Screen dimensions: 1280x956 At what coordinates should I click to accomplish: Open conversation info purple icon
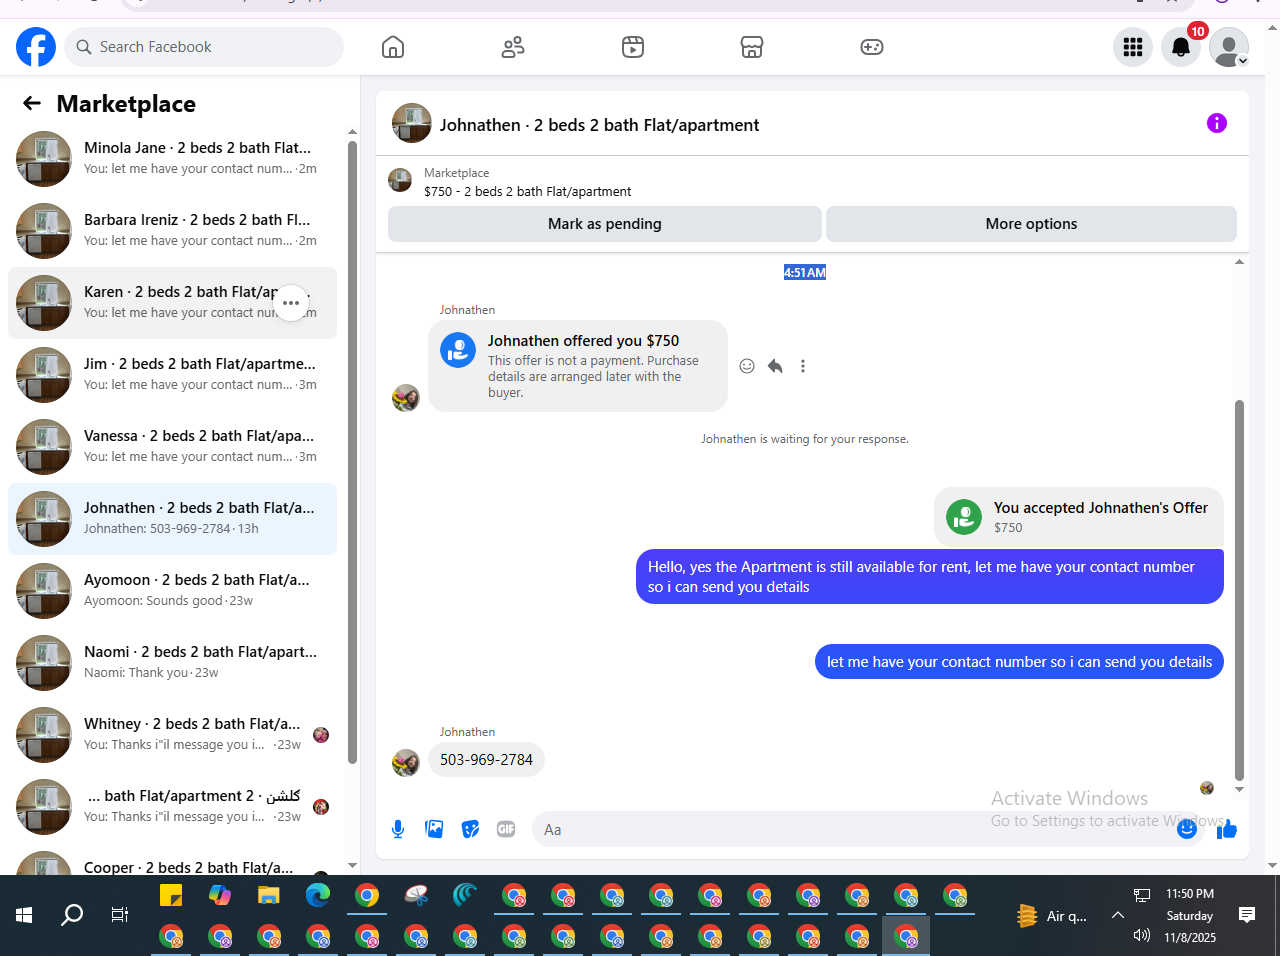tap(1217, 123)
